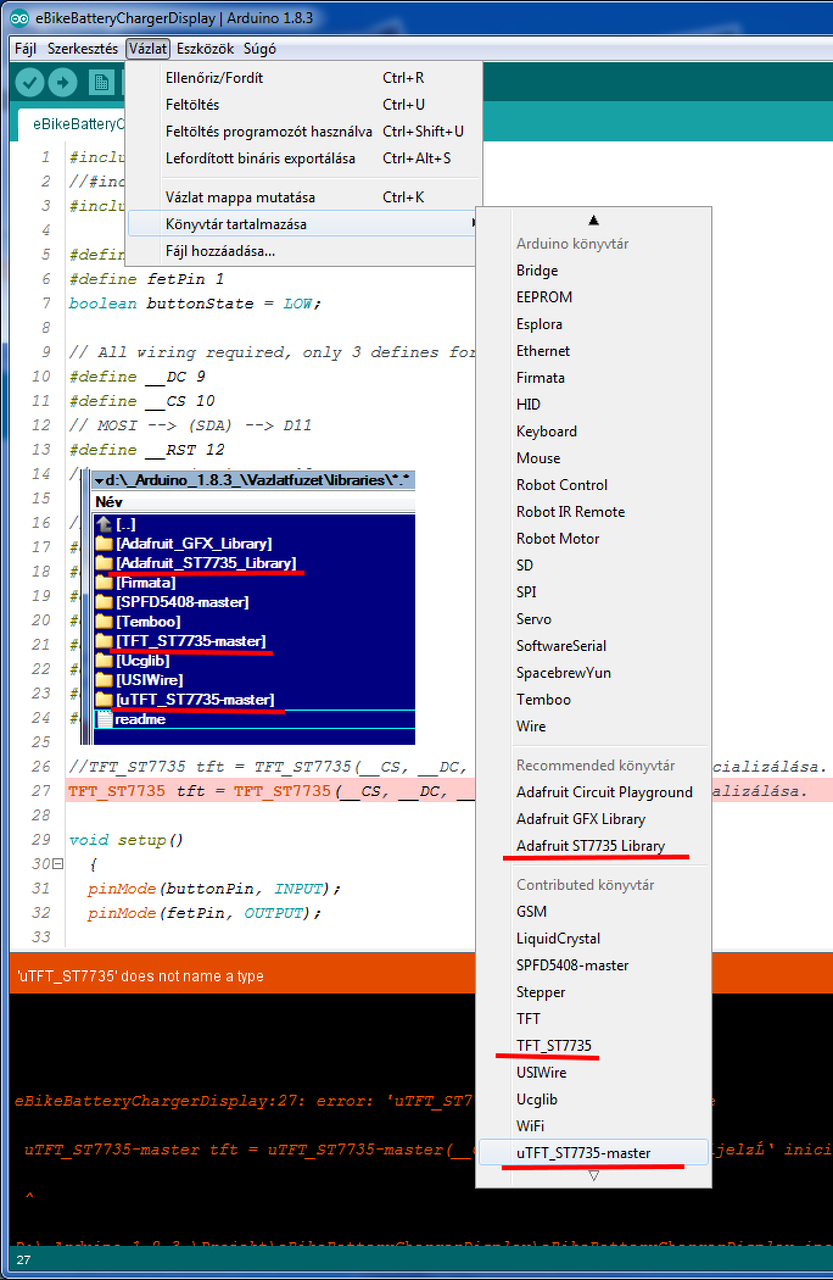
Task: Open the Fájl menu
Action: pos(25,48)
